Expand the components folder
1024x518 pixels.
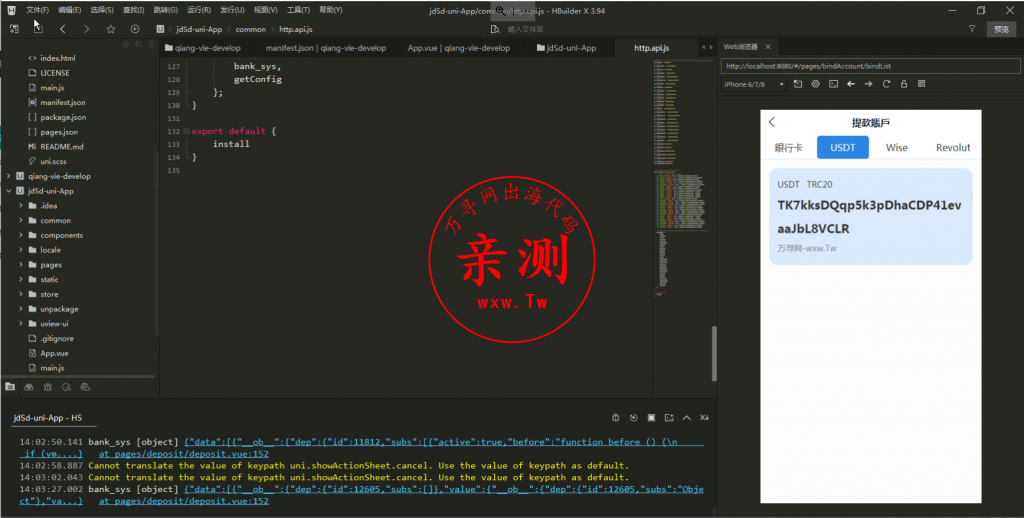(20, 235)
